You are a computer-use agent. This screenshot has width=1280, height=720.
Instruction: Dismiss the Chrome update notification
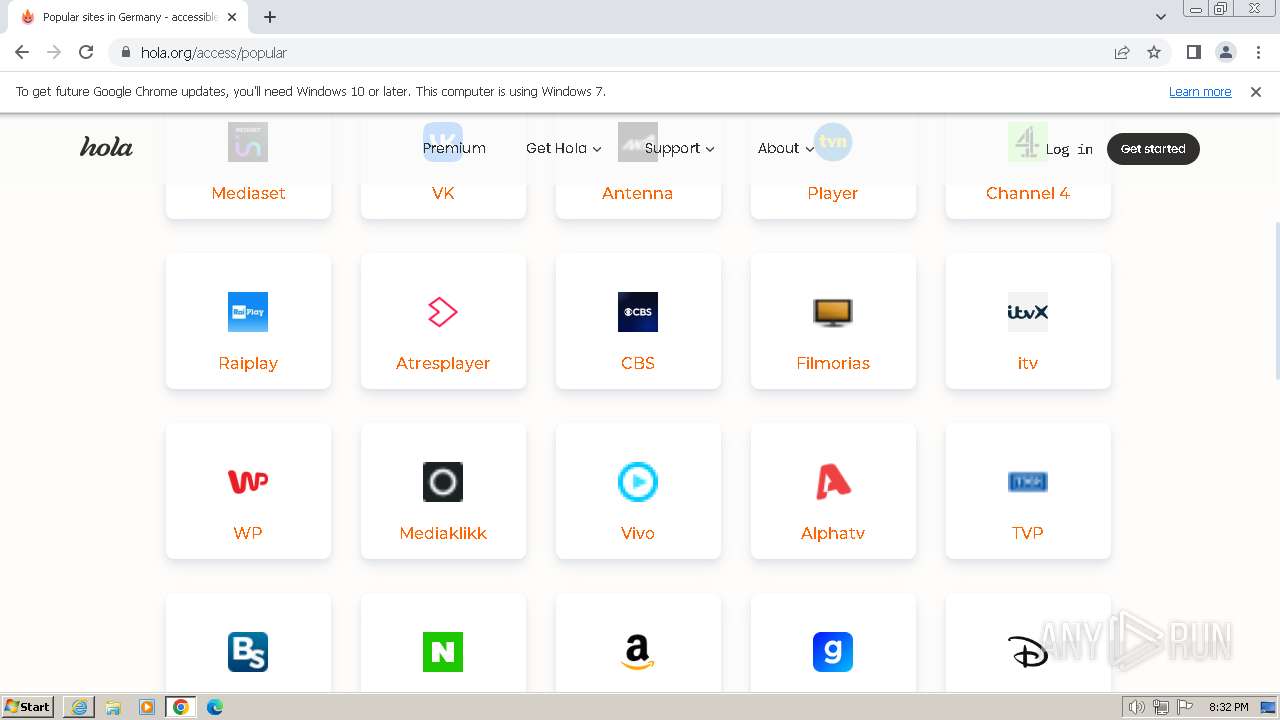(x=1256, y=91)
